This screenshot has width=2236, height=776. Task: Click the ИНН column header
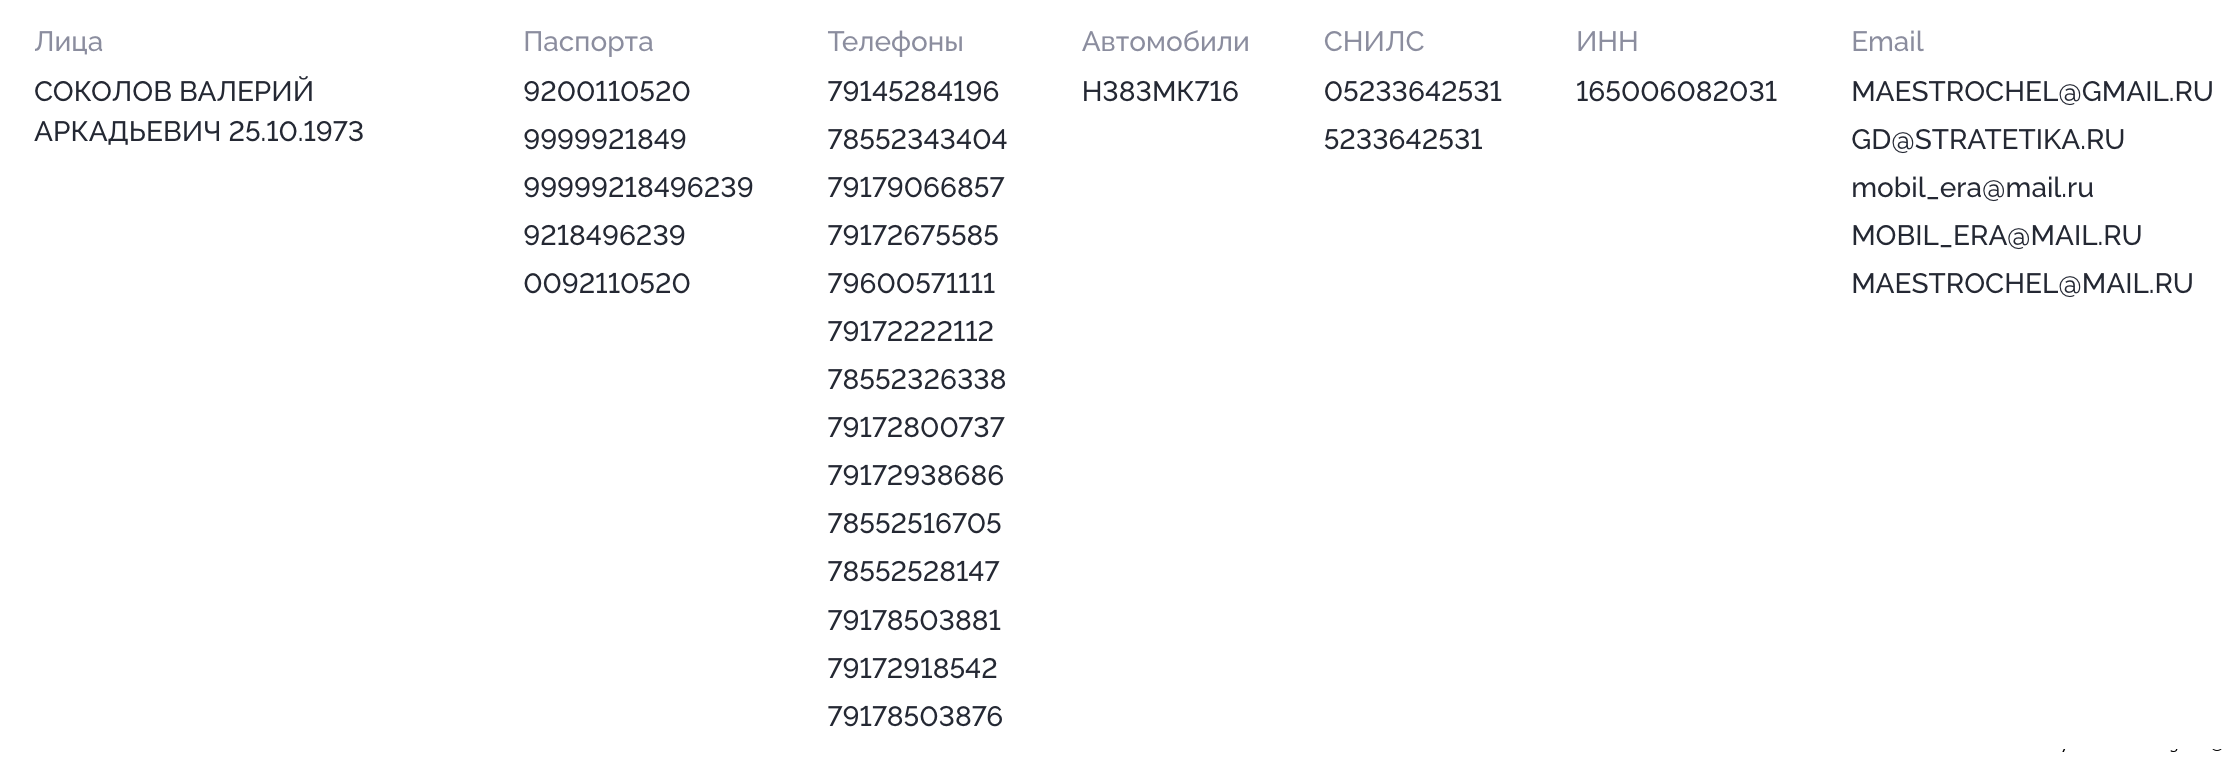(1606, 42)
